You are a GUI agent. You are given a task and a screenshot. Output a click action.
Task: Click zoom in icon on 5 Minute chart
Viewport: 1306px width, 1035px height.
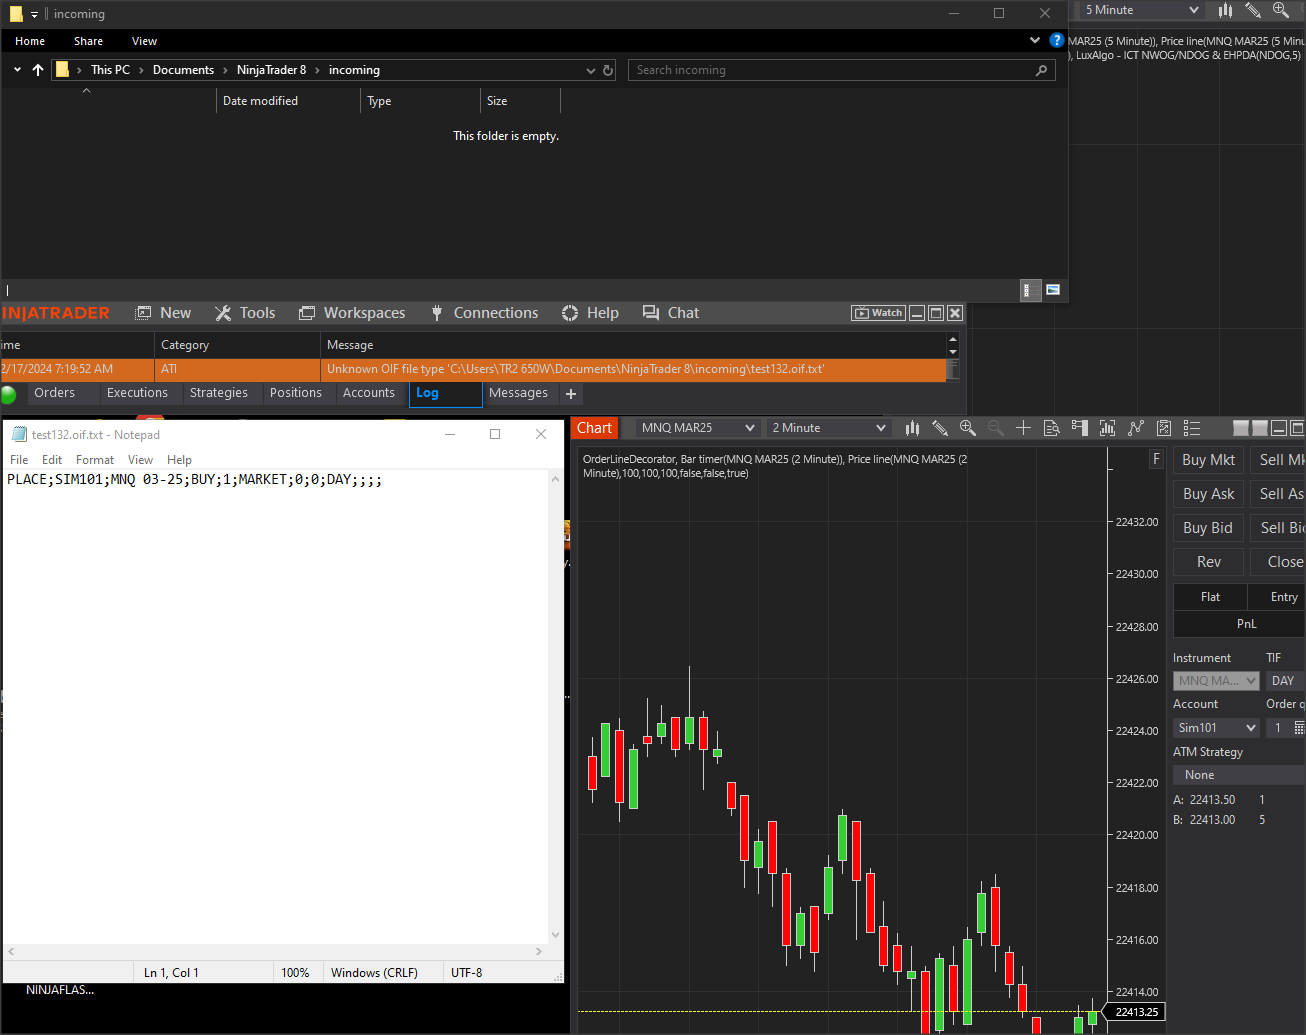(x=1281, y=10)
